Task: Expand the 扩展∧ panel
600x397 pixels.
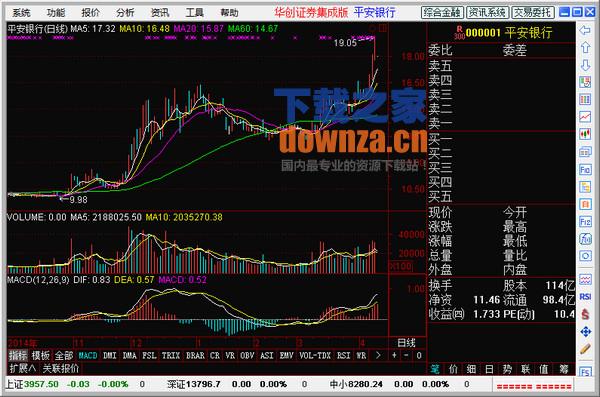Action: point(23,369)
